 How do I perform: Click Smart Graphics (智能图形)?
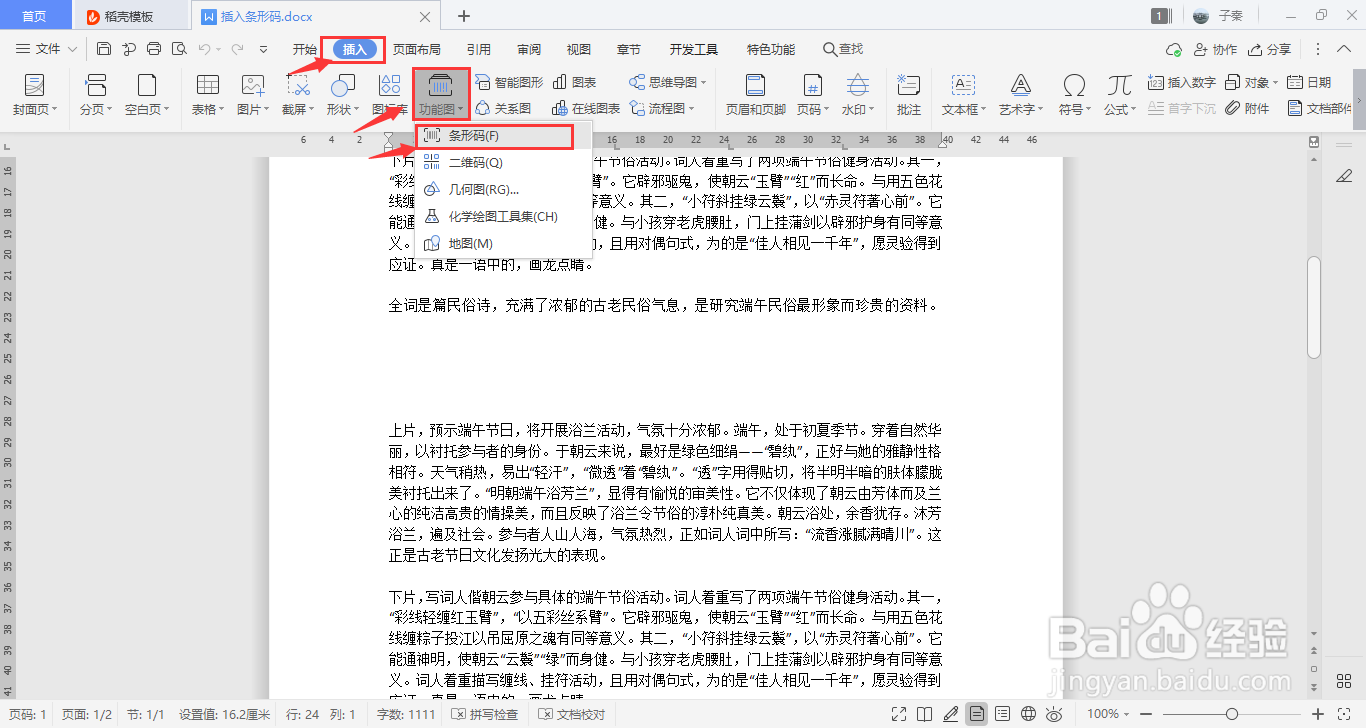tap(509, 82)
